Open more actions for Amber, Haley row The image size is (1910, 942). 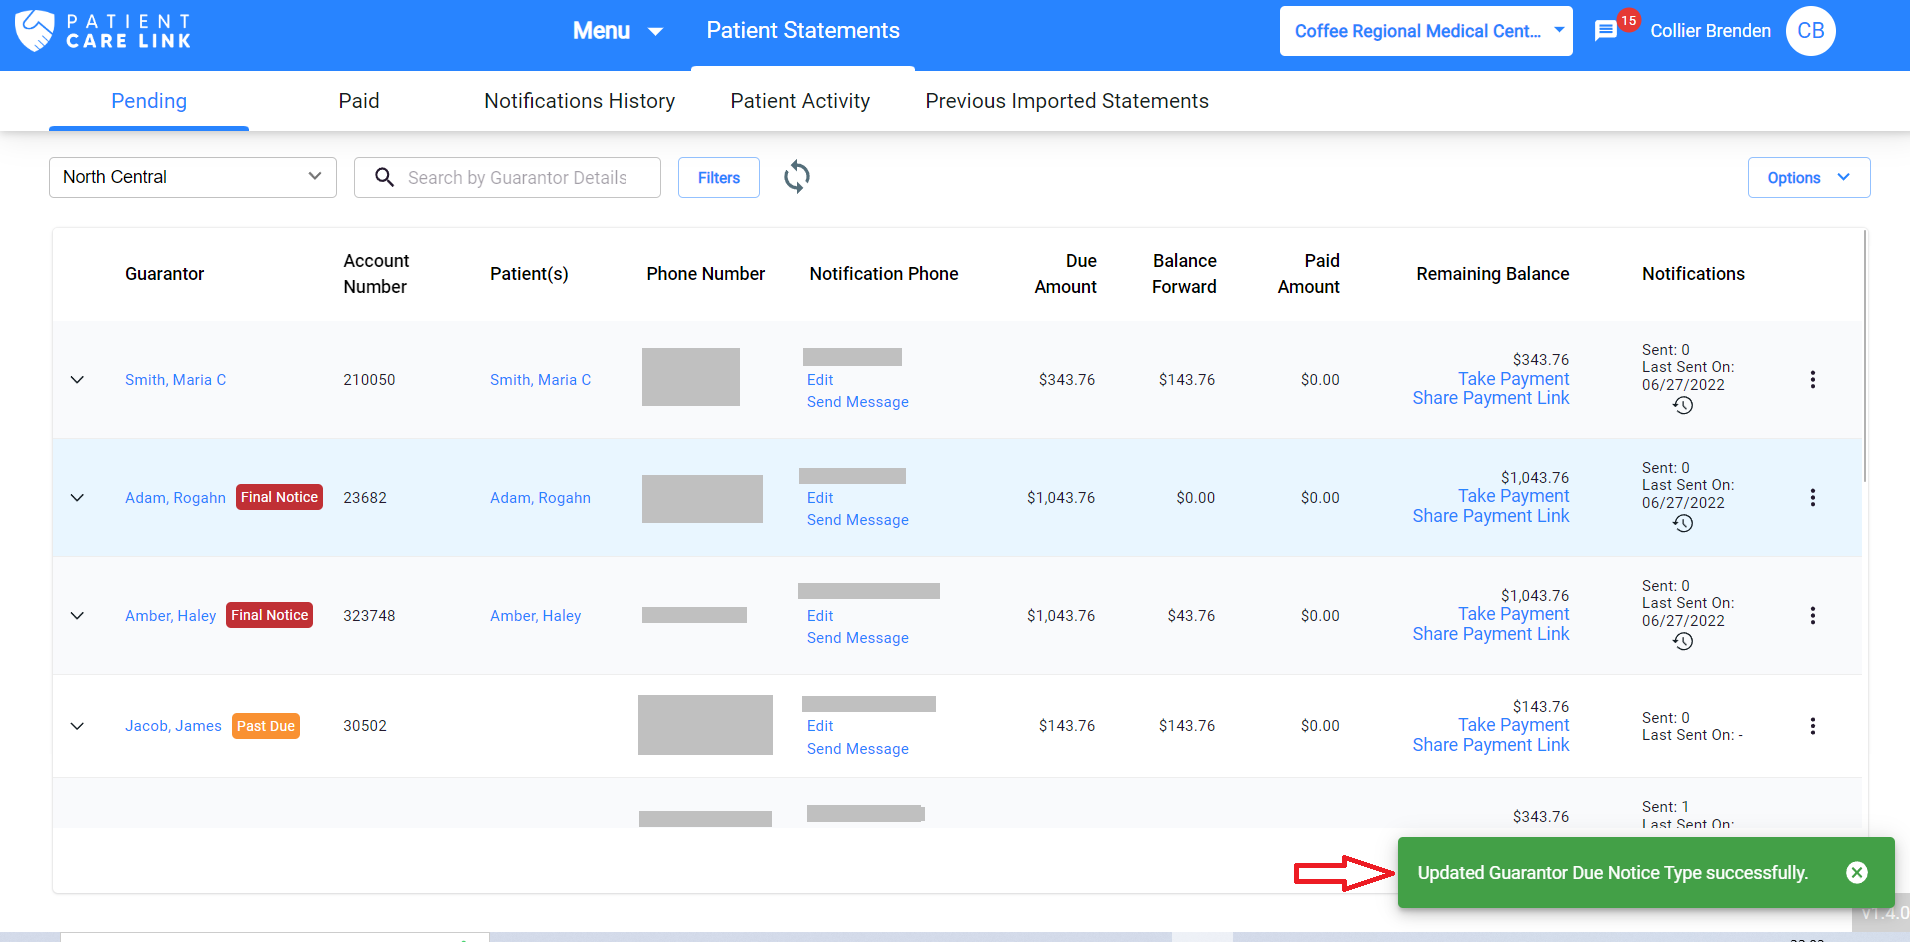(1812, 616)
